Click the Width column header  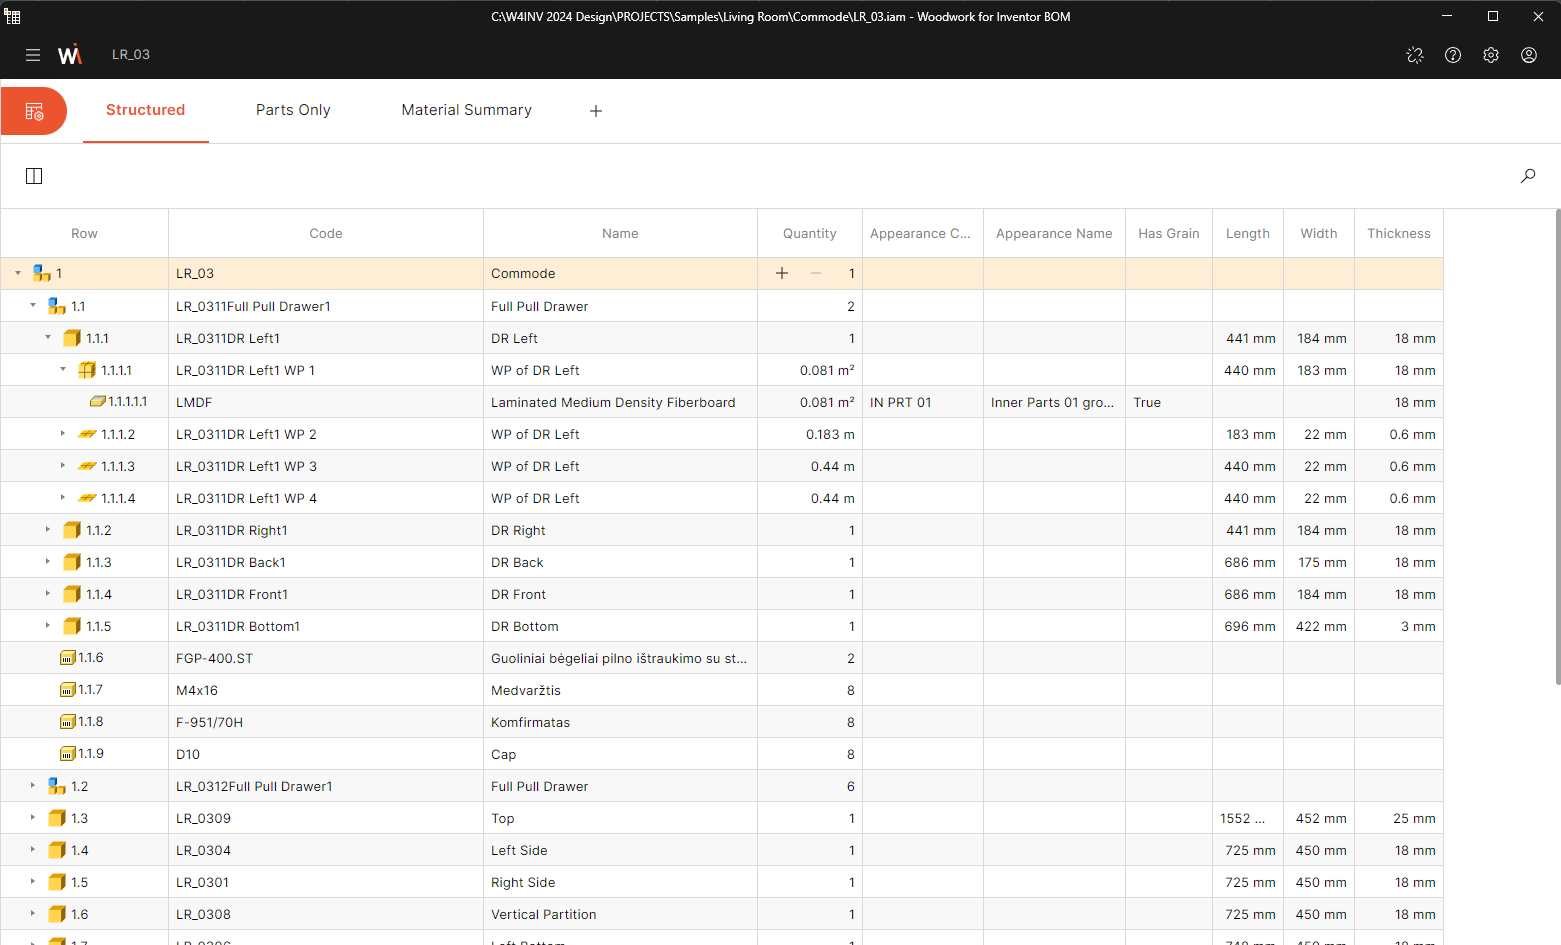coord(1319,233)
